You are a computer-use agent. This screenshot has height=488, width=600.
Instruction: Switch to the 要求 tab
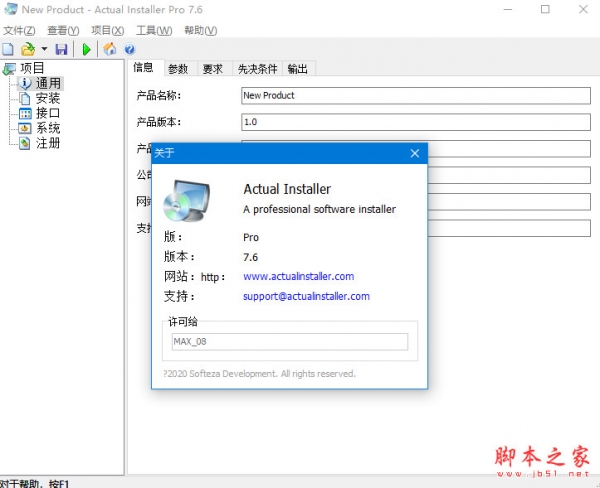[213, 69]
